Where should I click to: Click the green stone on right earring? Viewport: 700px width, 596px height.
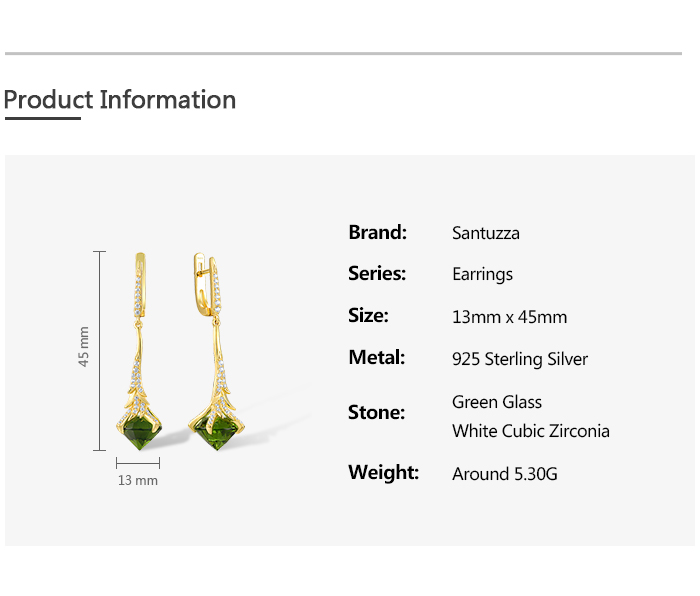(217, 435)
